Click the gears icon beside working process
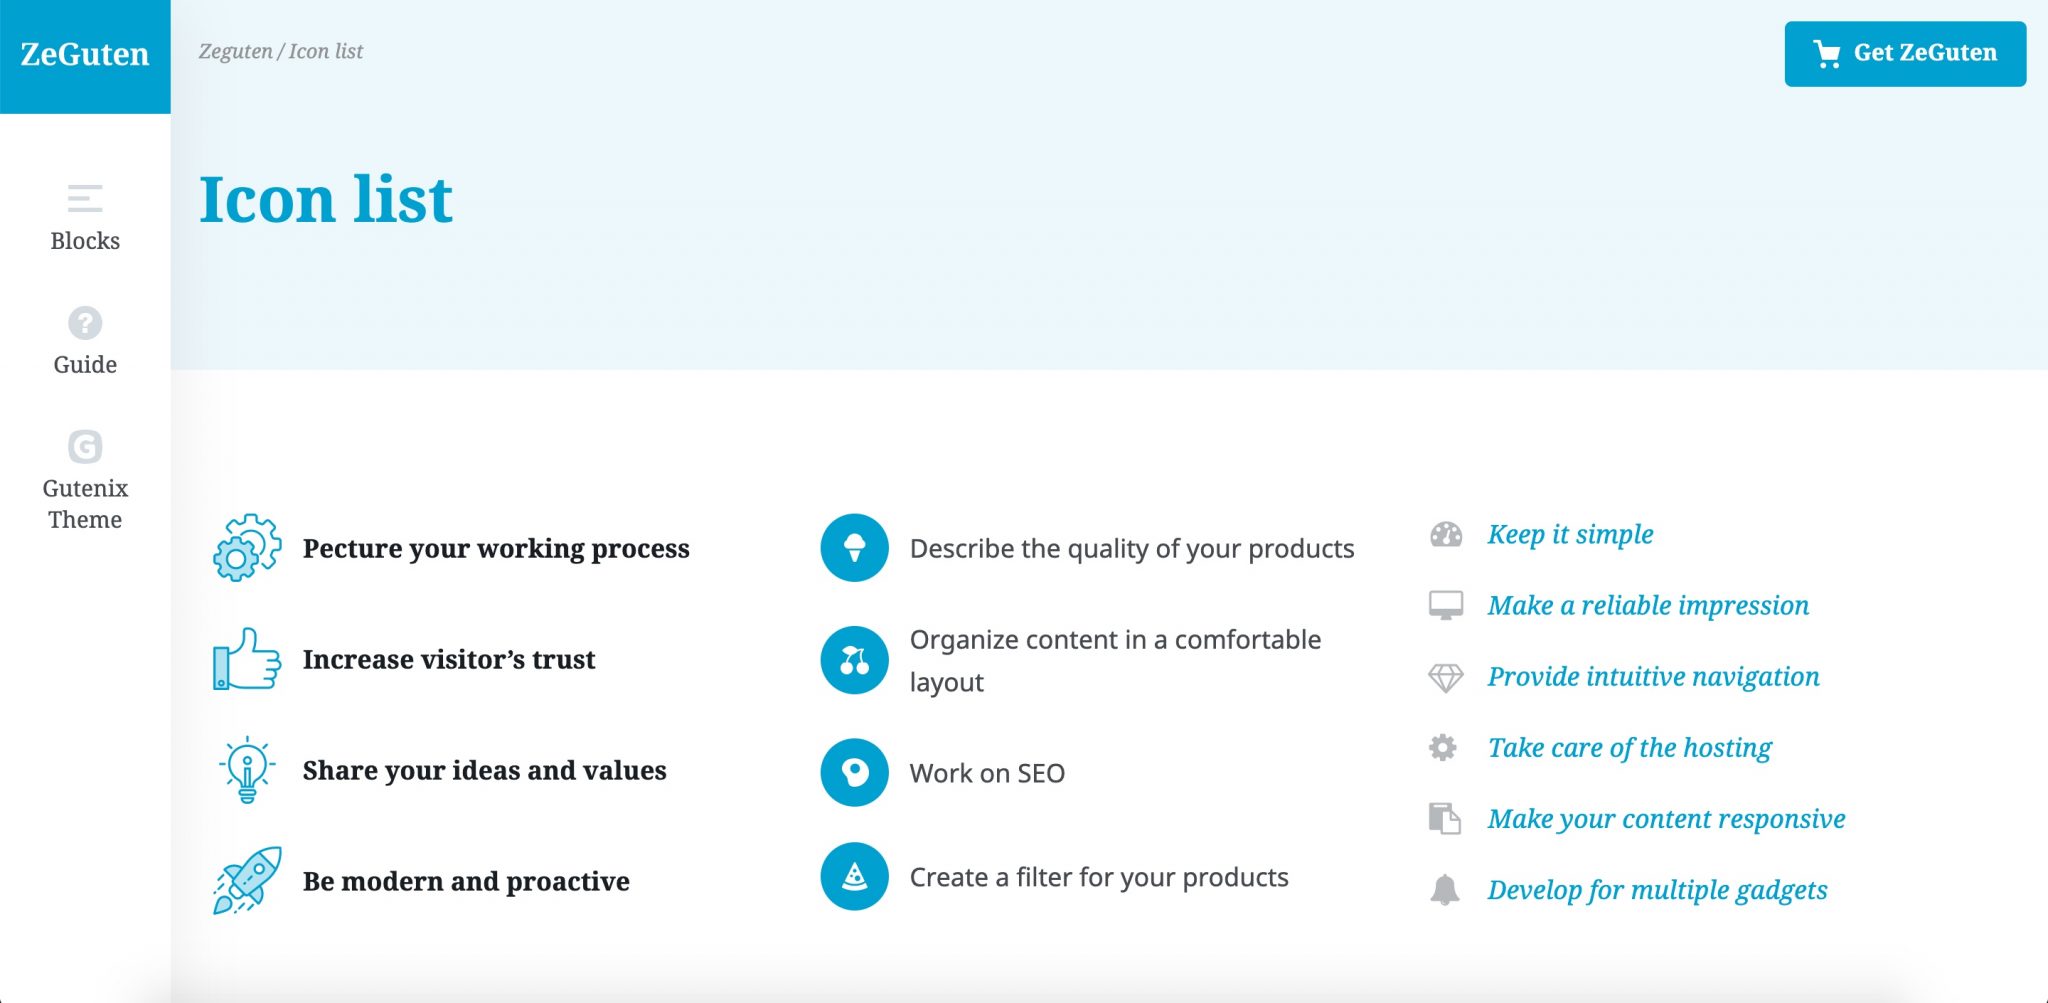The width and height of the screenshot is (2048, 1003). coord(247,548)
